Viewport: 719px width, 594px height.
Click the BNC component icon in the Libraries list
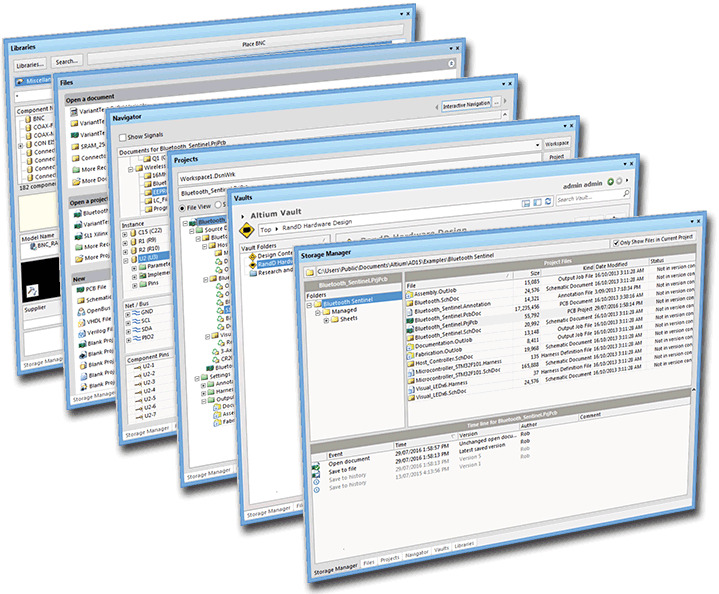tap(28, 118)
